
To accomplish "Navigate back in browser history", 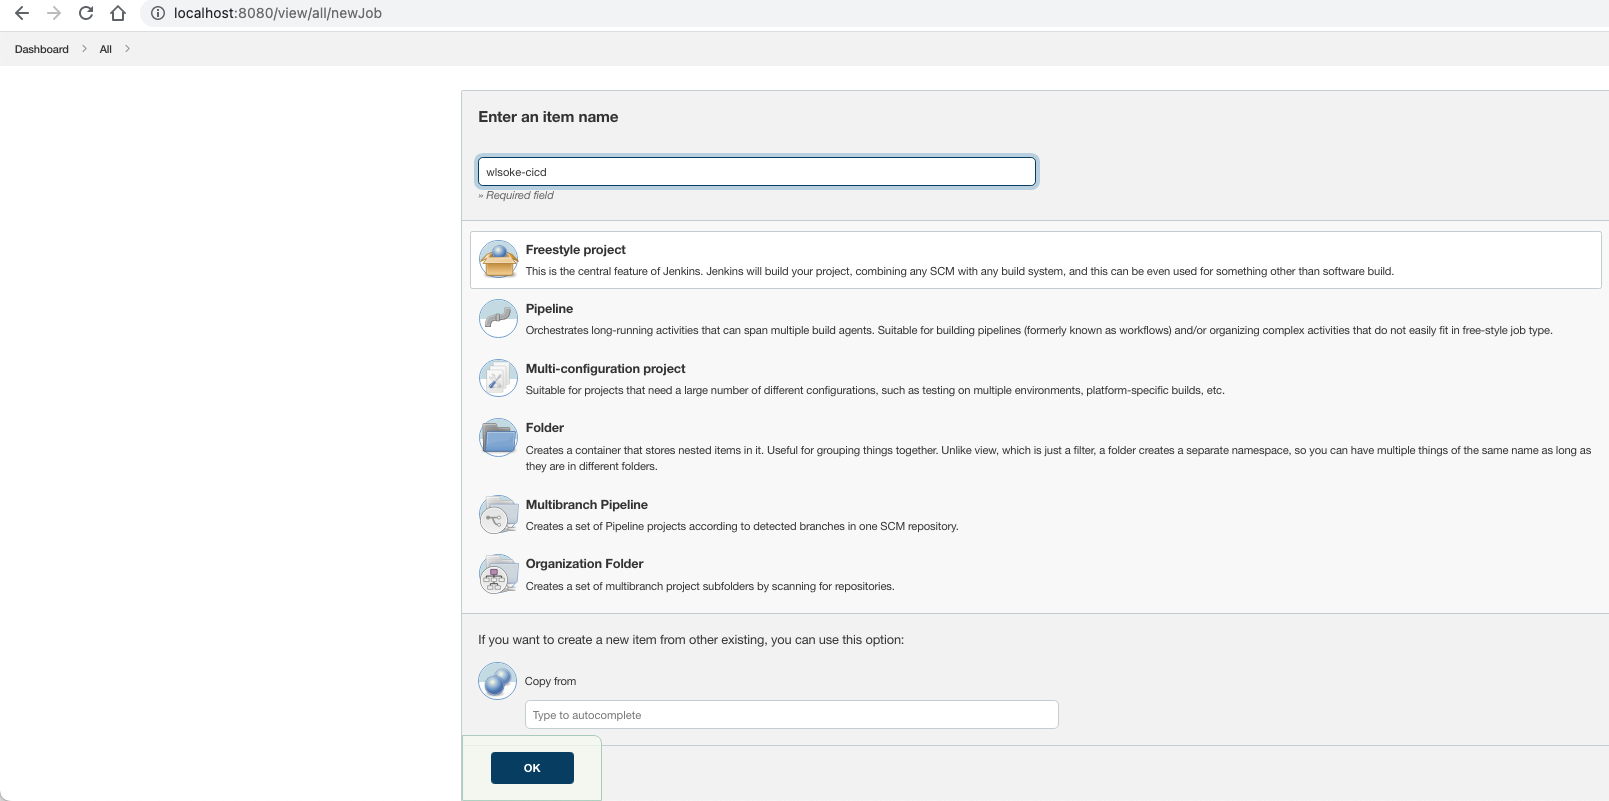I will [22, 13].
